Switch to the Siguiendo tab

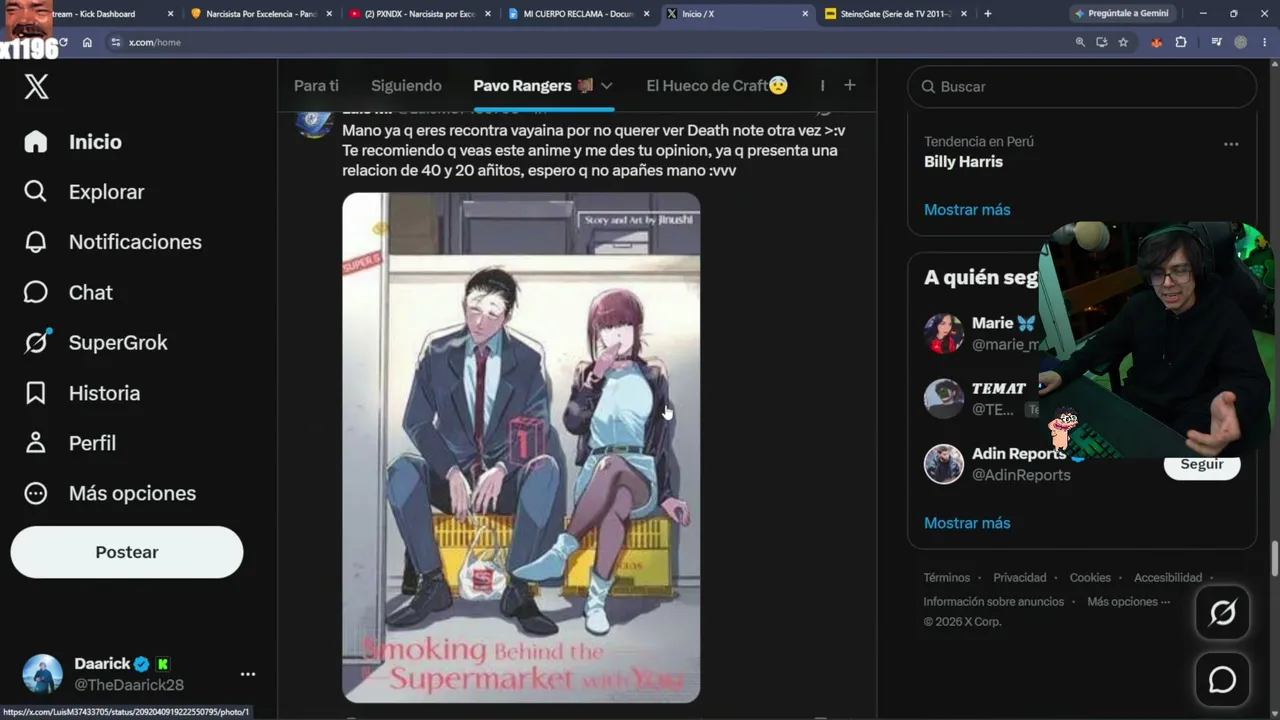[406, 86]
